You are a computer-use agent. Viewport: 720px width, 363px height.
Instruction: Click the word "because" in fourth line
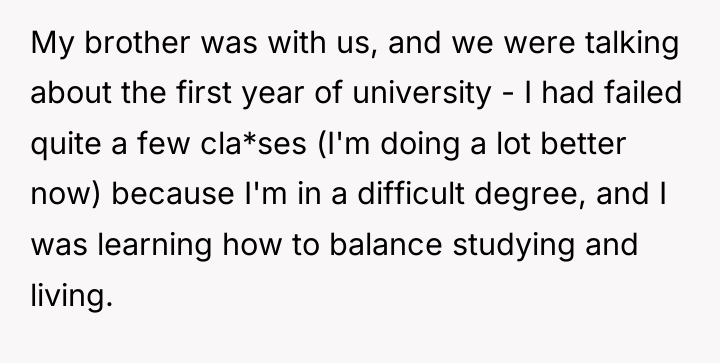[173, 193]
